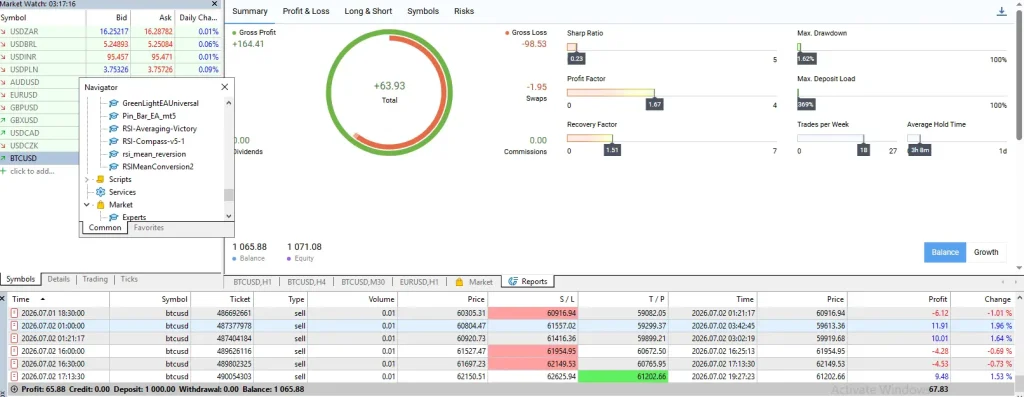Viewport: 1024px width, 397px height.
Task: Select the Favorites tab in Navigator
Action: pyautogui.click(x=149, y=228)
